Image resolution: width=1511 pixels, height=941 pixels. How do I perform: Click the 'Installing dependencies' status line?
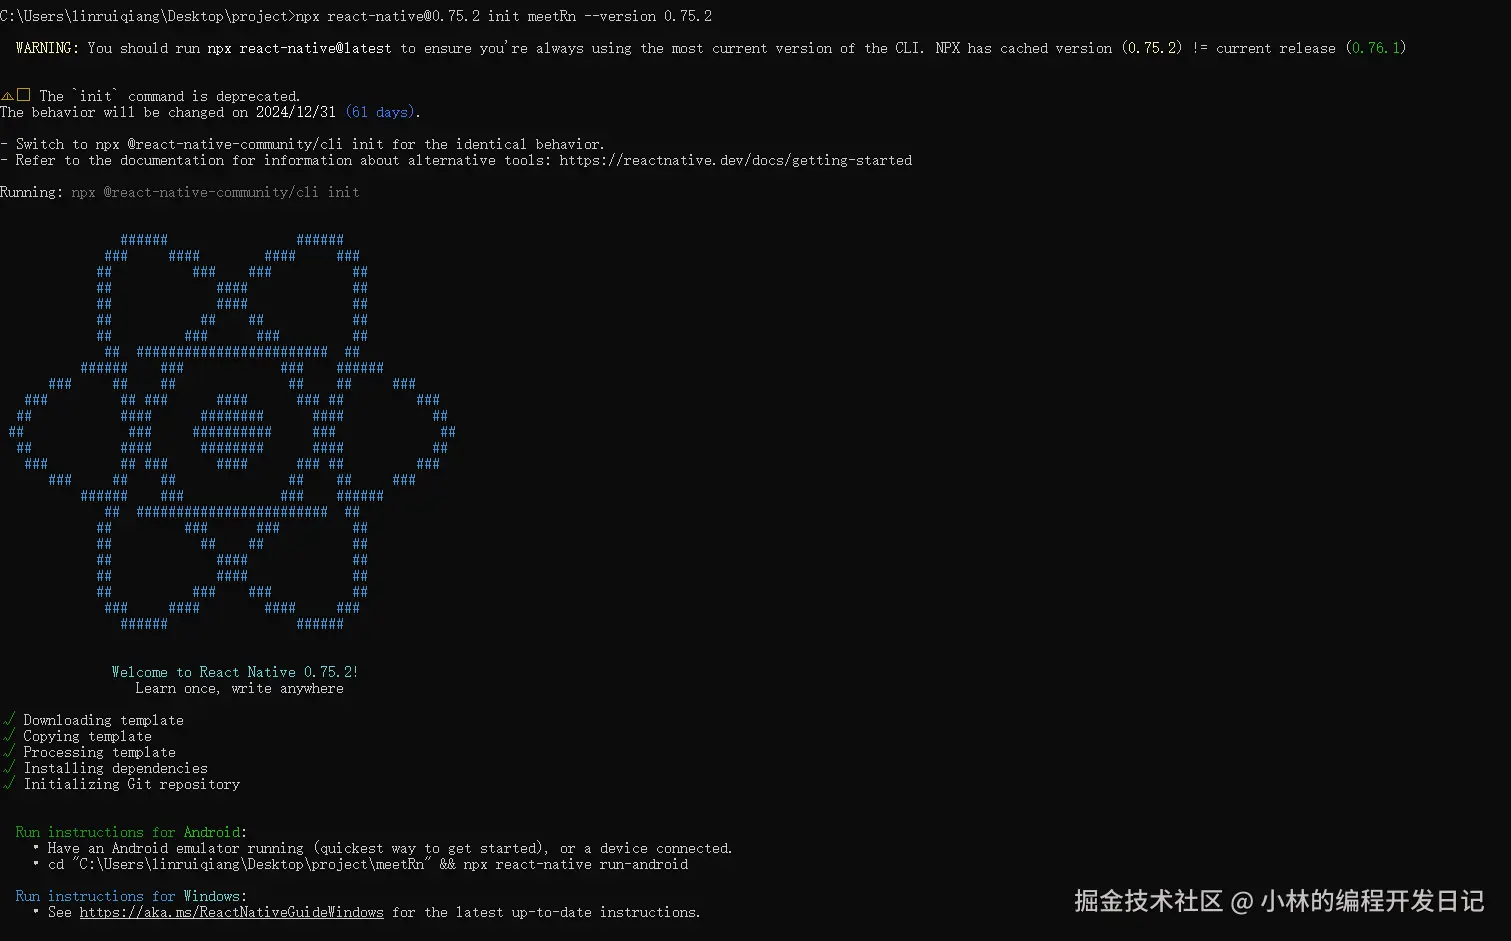(x=115, y=768)
